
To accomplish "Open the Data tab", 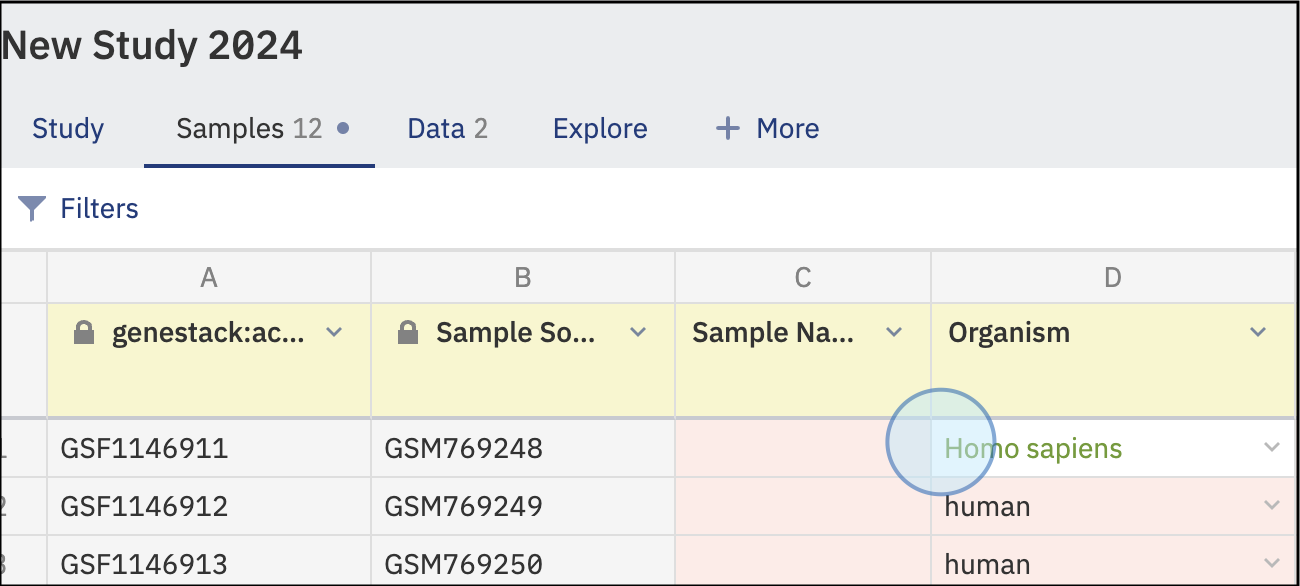I will [447, 128].
